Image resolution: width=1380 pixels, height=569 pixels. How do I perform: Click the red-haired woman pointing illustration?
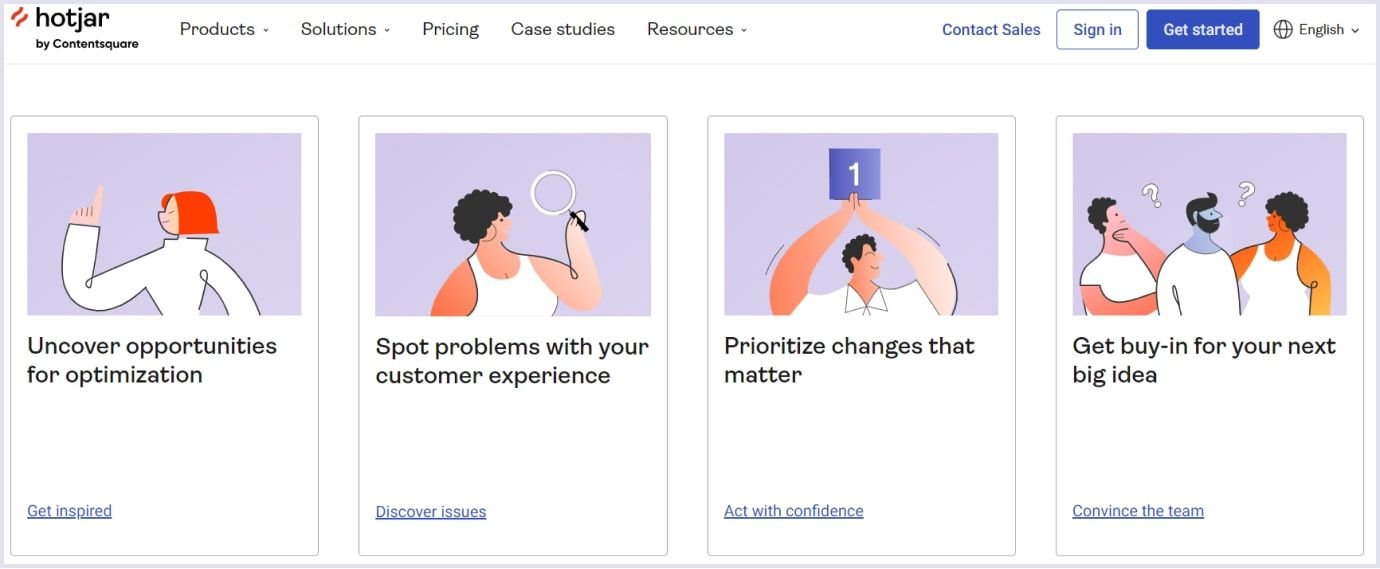coord(164,224)
